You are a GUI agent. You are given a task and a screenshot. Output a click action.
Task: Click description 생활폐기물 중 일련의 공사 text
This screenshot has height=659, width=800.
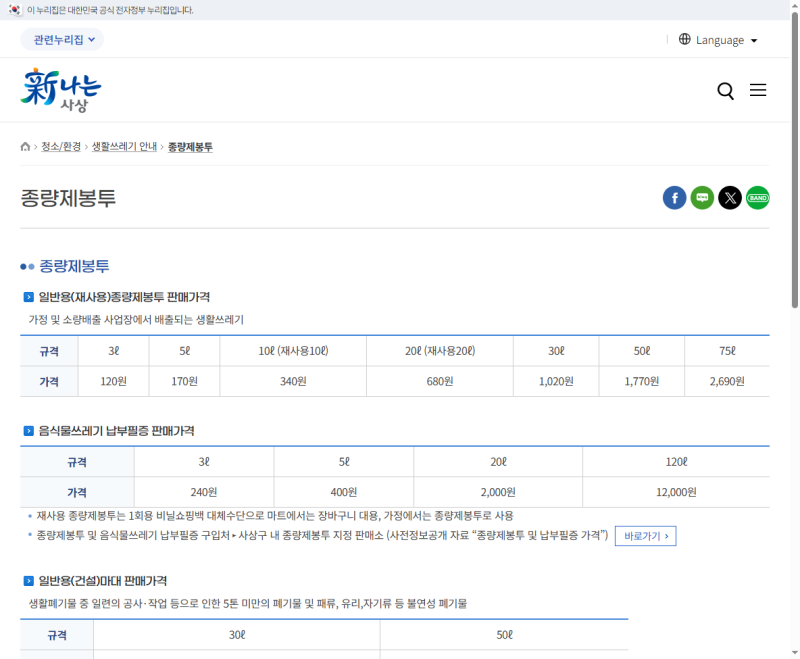tap(248, 604)
